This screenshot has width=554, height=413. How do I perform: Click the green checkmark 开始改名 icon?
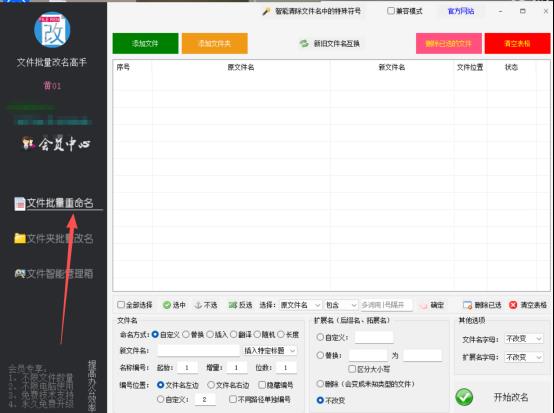pos(464,397)
